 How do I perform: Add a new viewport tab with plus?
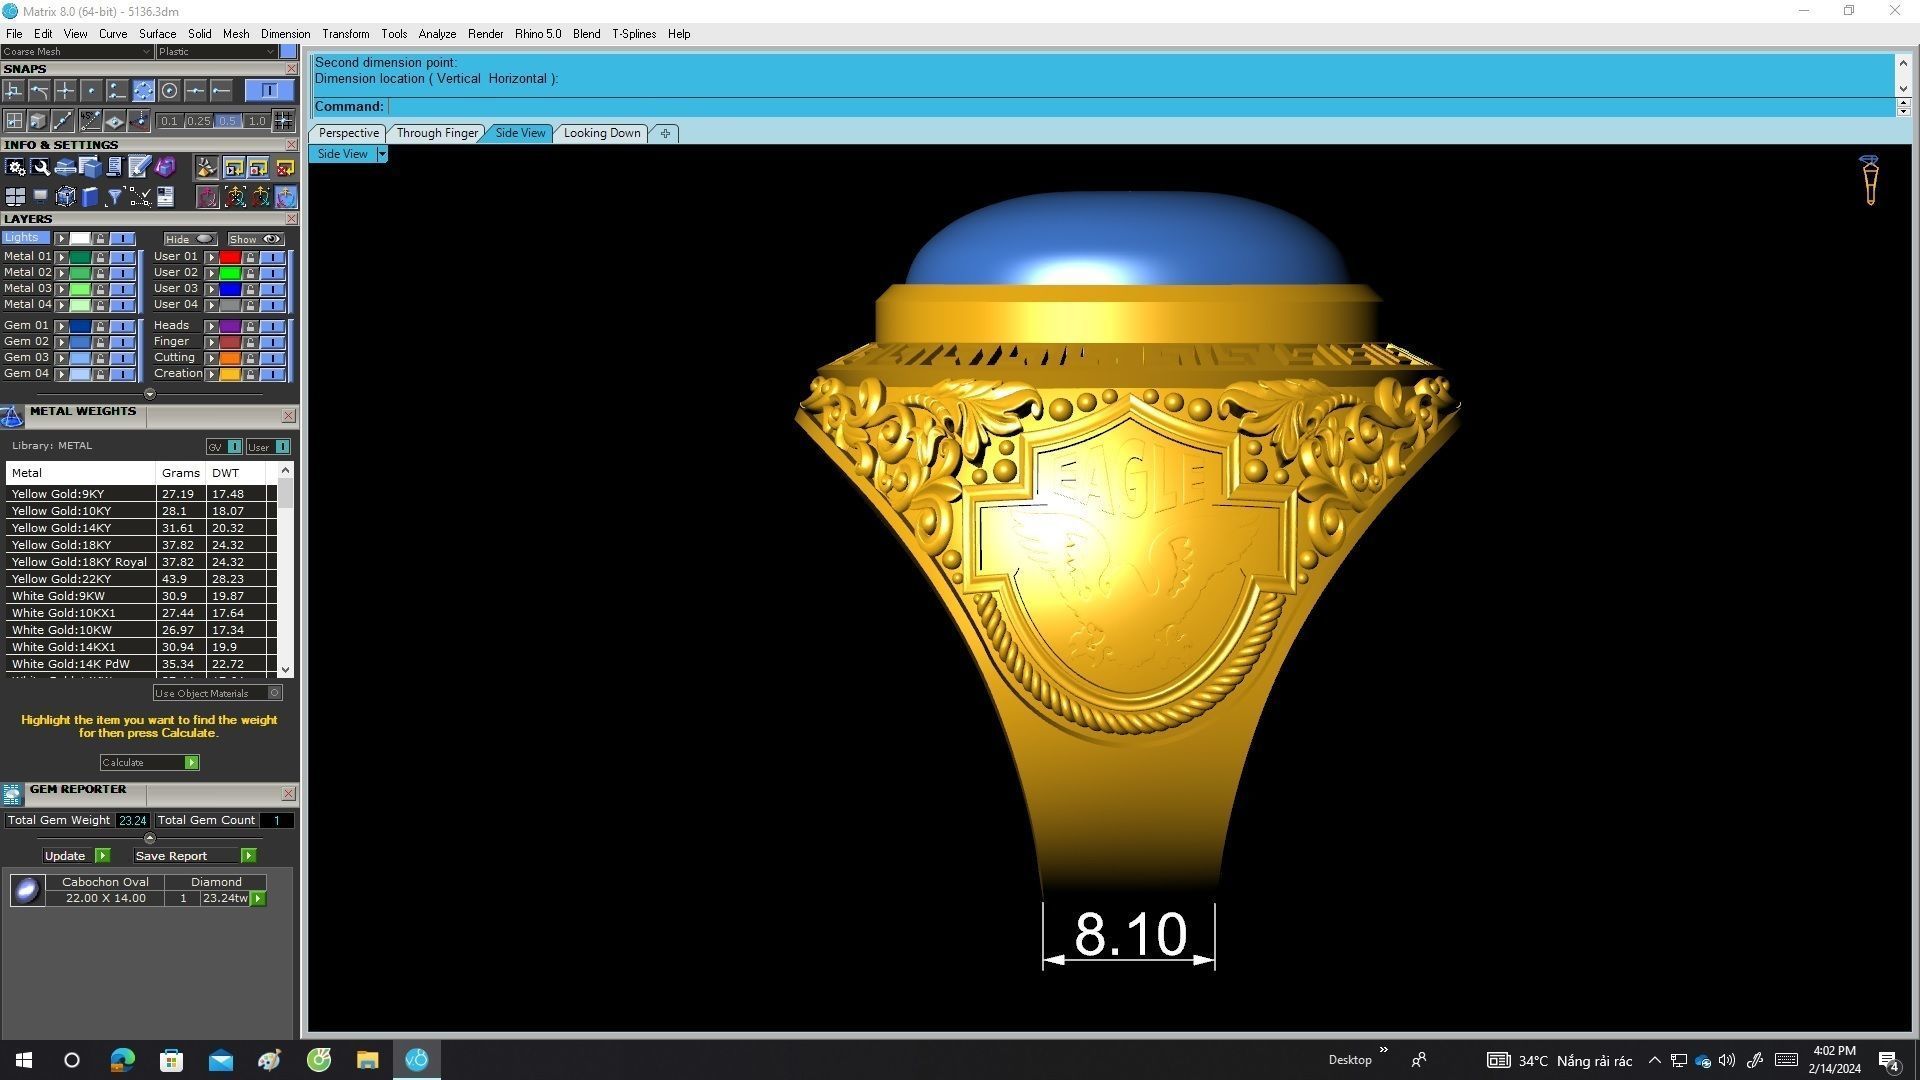point(665,133)
